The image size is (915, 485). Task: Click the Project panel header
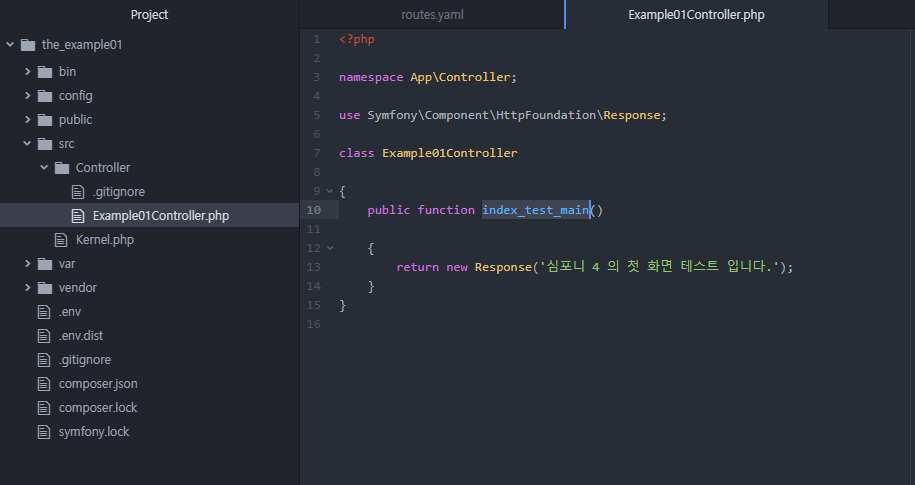tap(150, 15)
